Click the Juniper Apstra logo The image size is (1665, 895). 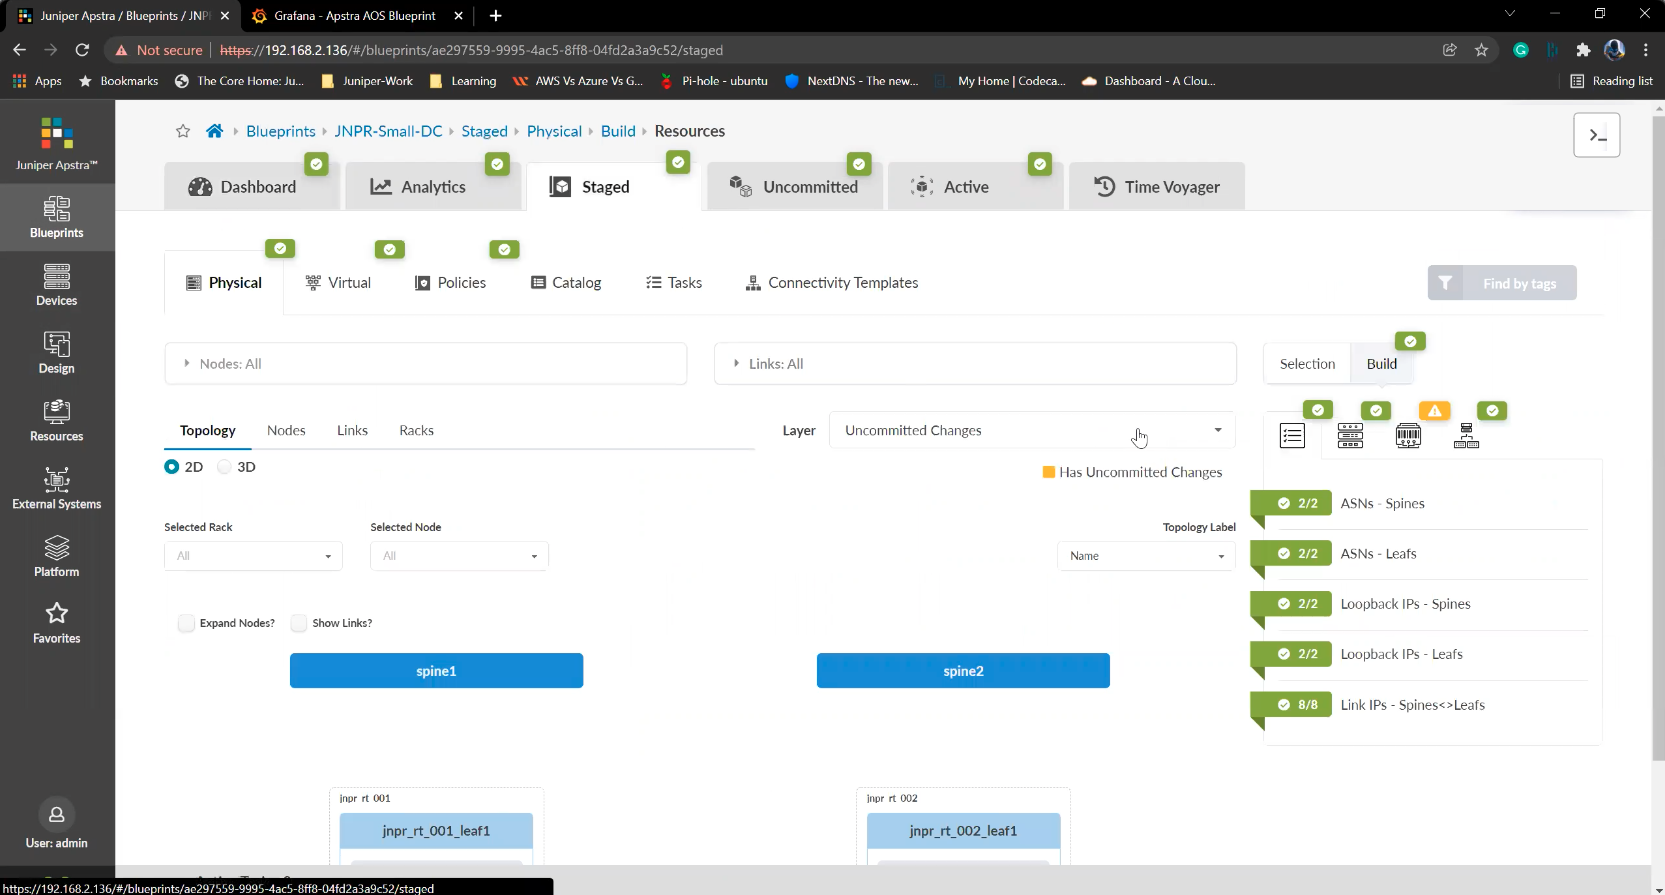tap(57, 143)
